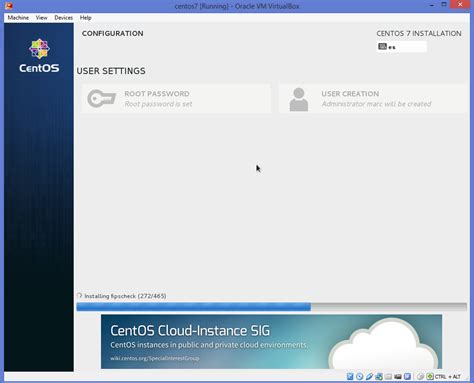This screenshot has height=383, width=474.
Task: Click the shared folders status icon
Action: click(388, 377)
